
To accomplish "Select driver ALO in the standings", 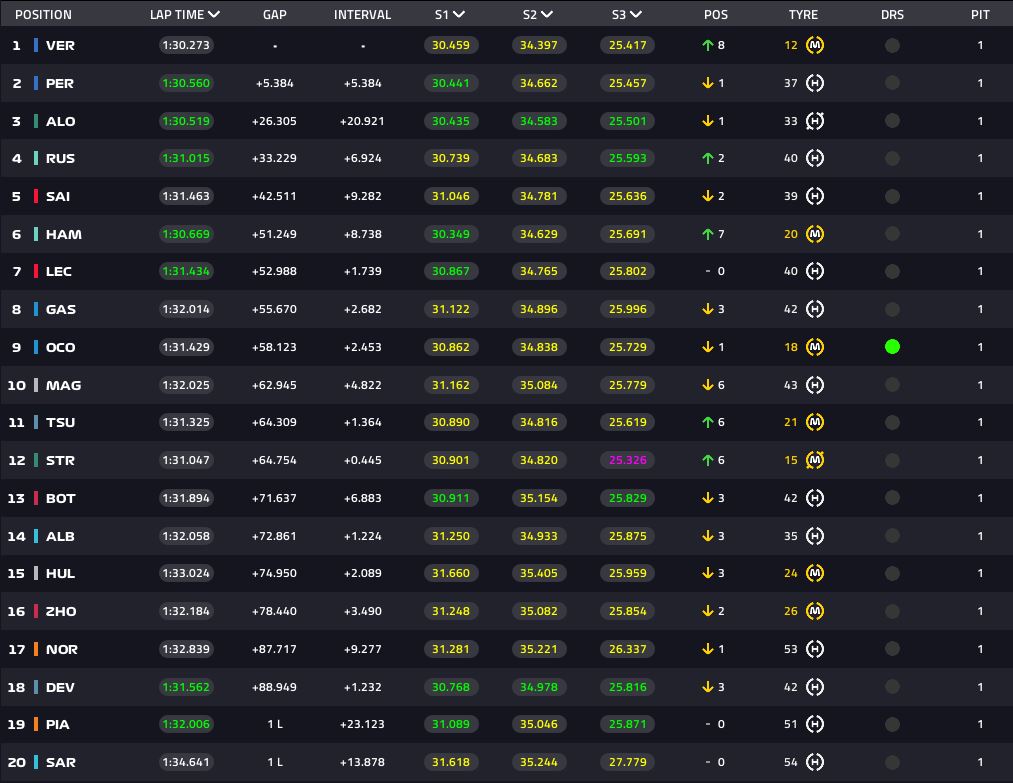I will click(x=60, y=121).
